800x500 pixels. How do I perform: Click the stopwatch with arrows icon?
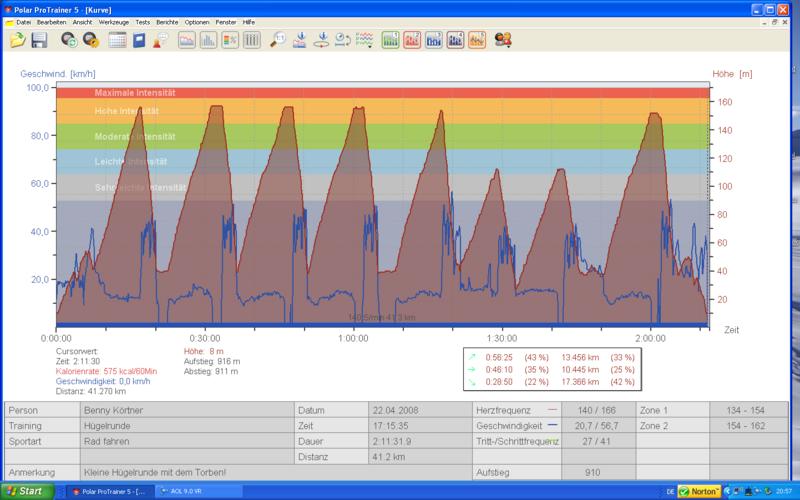pyautogui.click(x=342, y=40)
